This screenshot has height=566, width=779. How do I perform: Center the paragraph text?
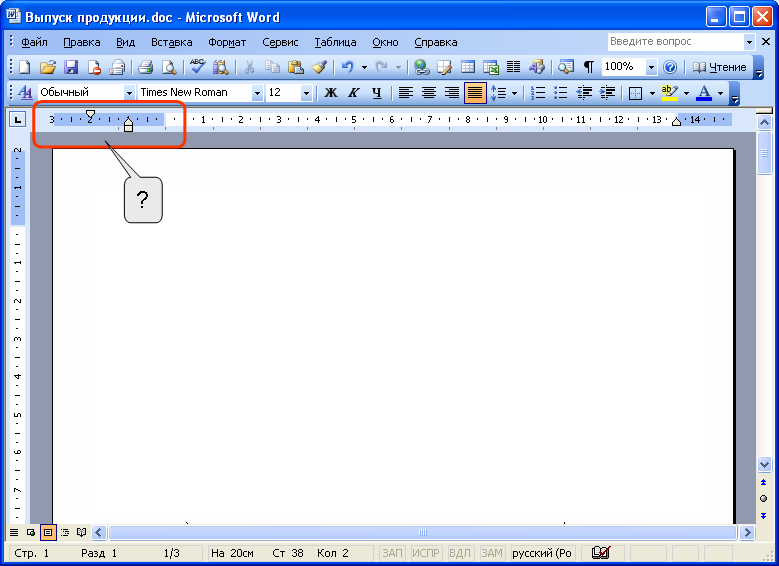click(429, 92)
